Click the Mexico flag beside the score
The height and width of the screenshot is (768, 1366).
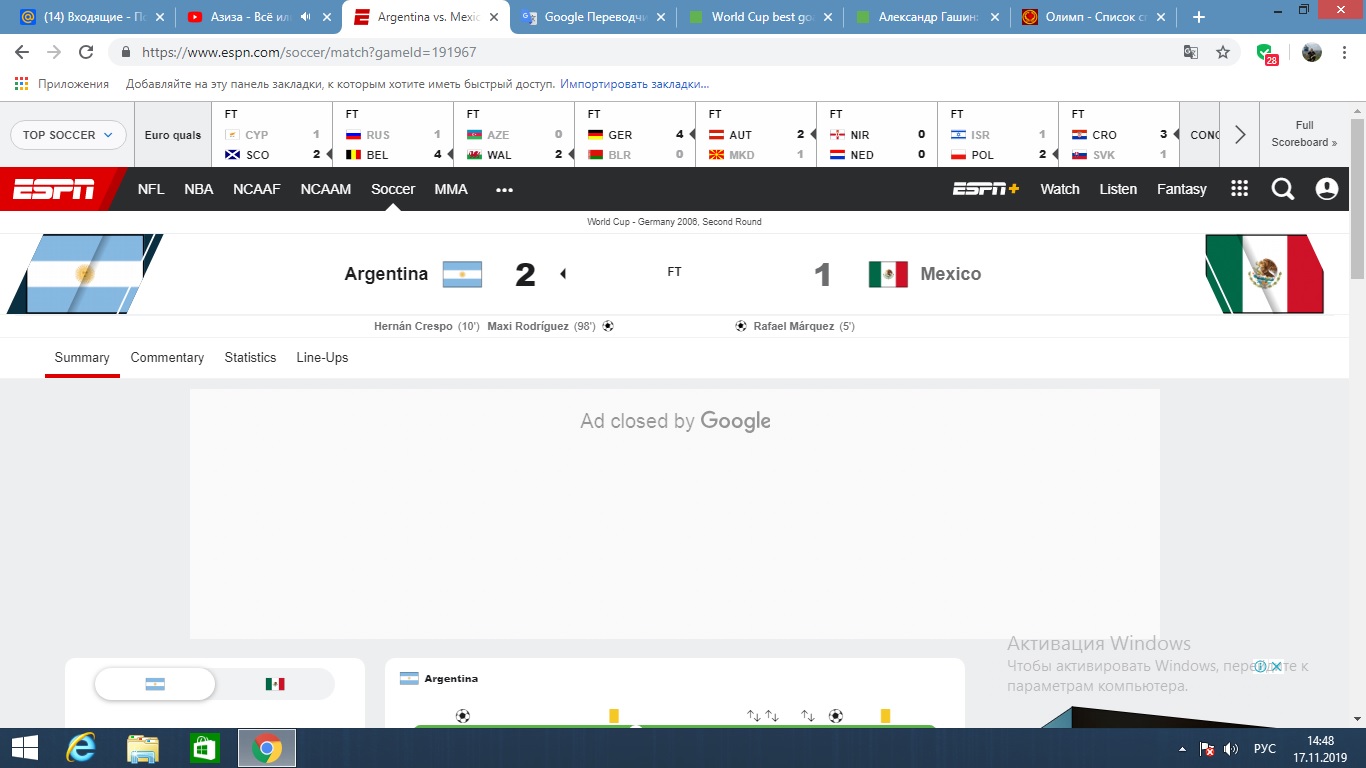pyautogui.click(x=888, y=274)
